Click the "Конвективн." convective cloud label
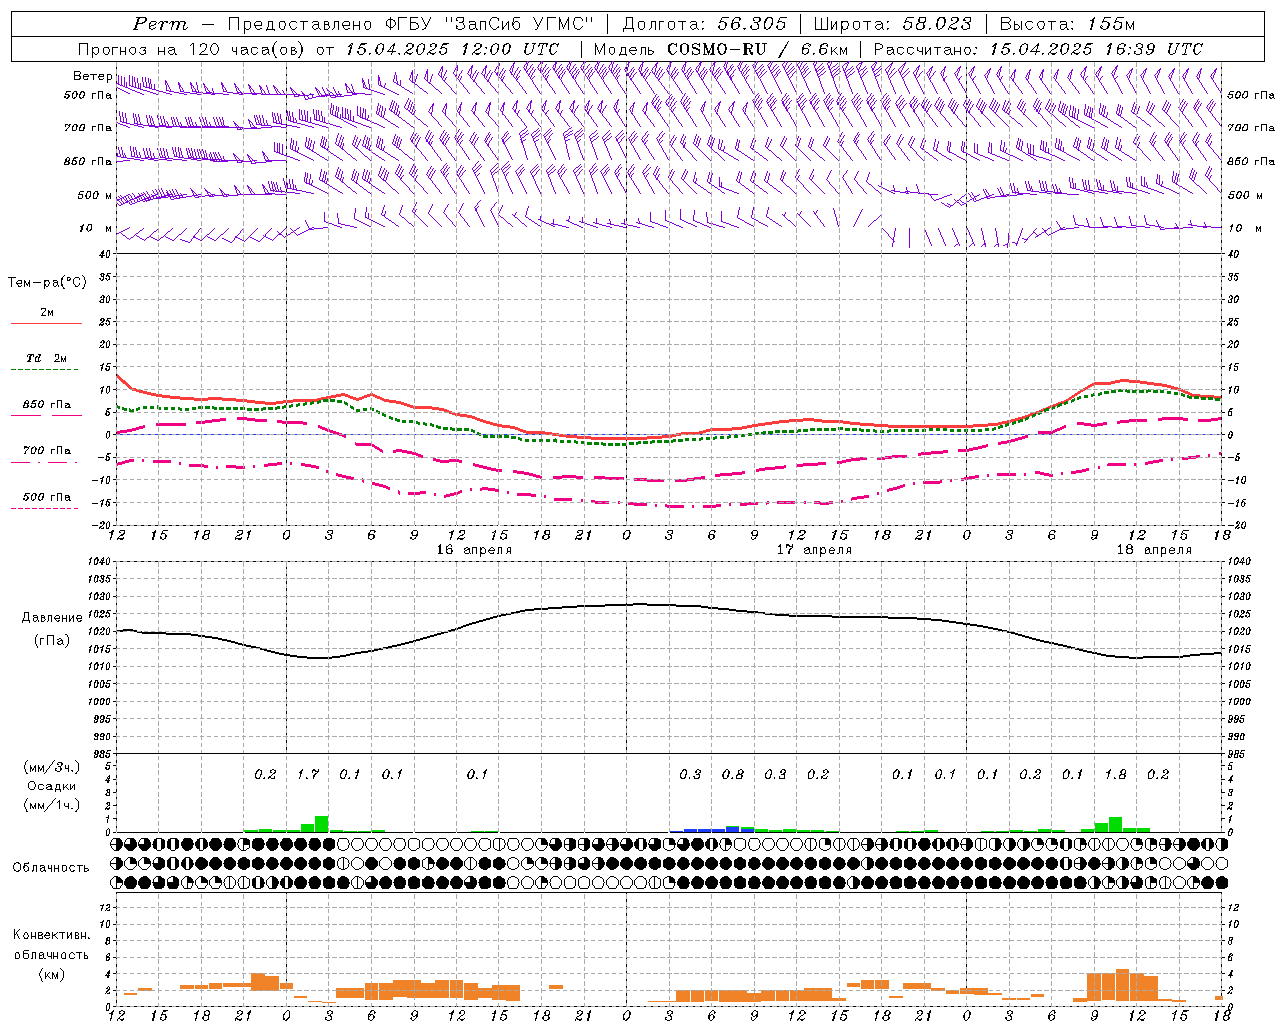 pos(51,935)
